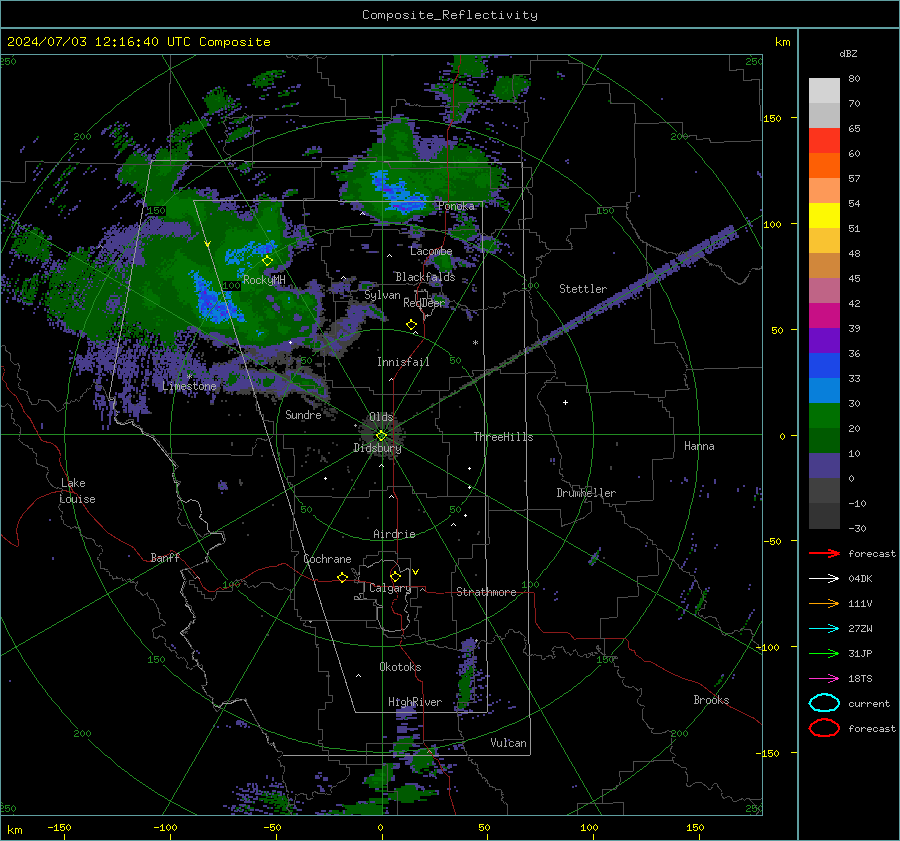Viewport: 900px width, 841px height.
Task: Select the yellow 54–51 dBZ color swatch
Action: tap(824, 216)
